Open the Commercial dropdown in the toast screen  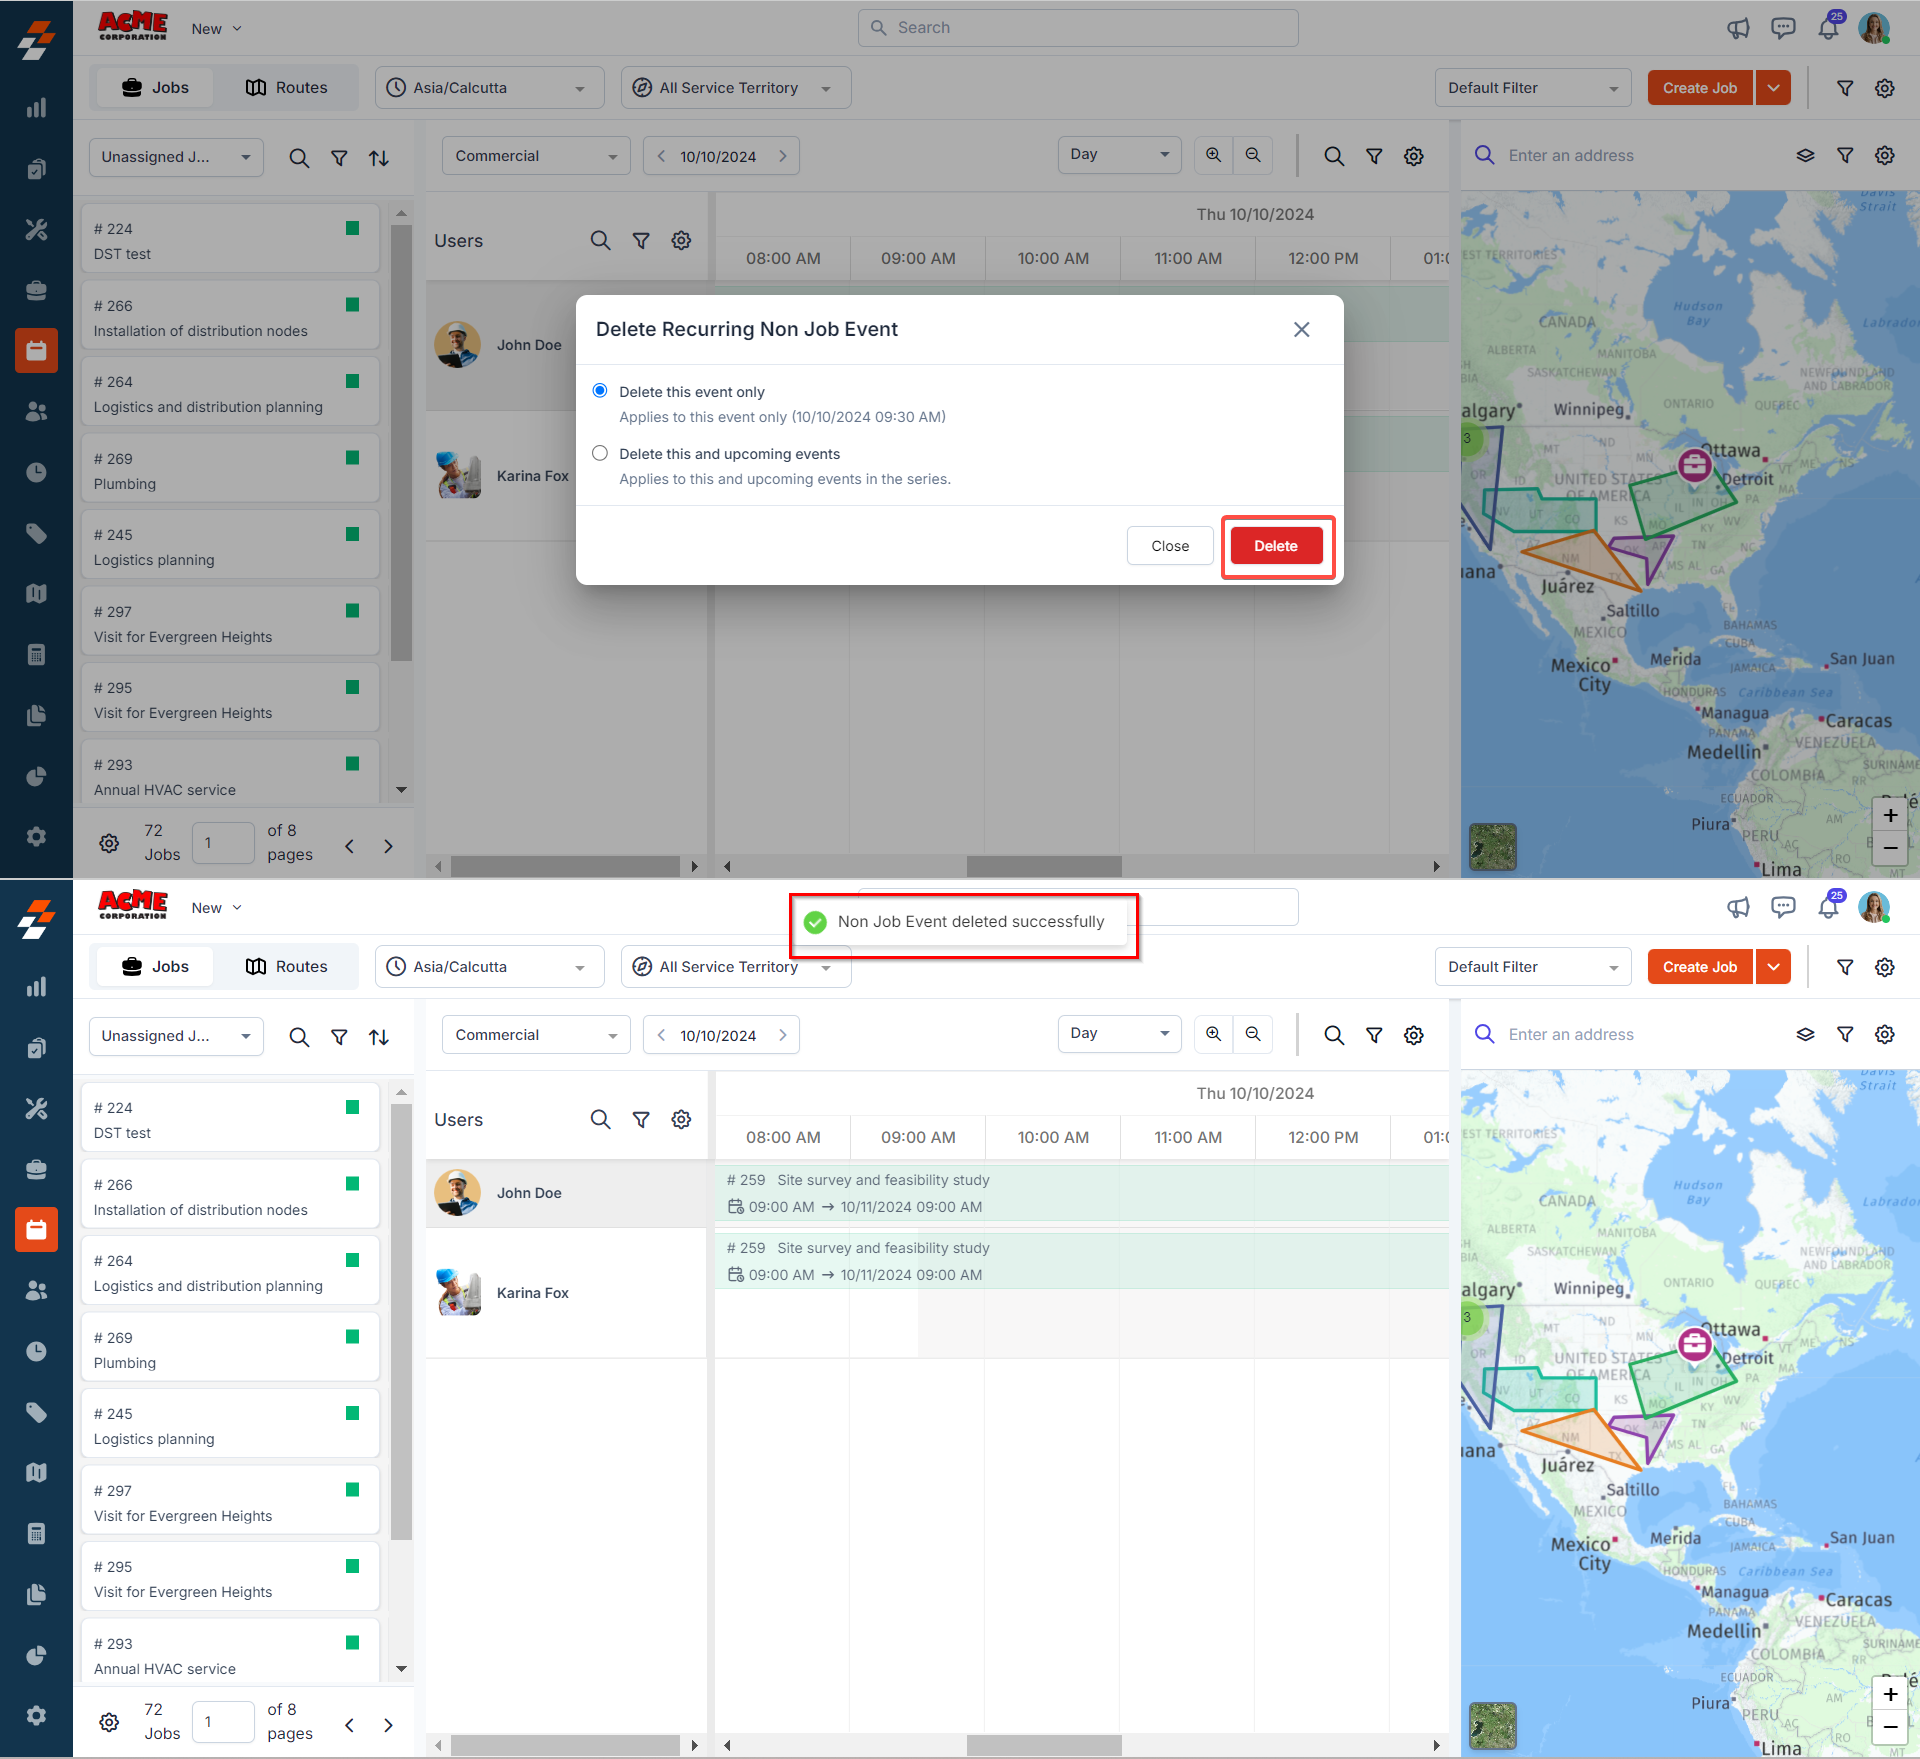[x=536, y=1034]
